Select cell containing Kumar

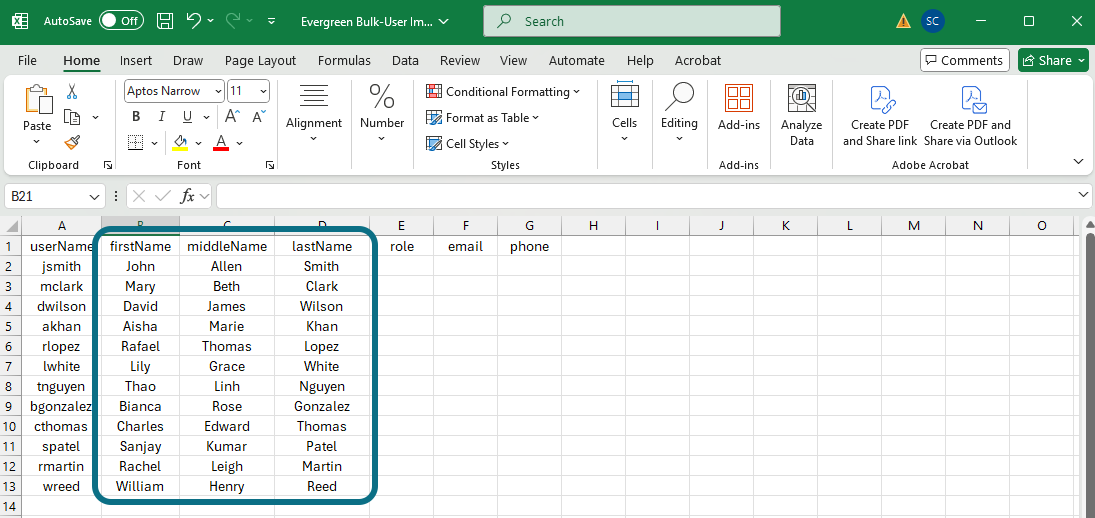[227, 446]
